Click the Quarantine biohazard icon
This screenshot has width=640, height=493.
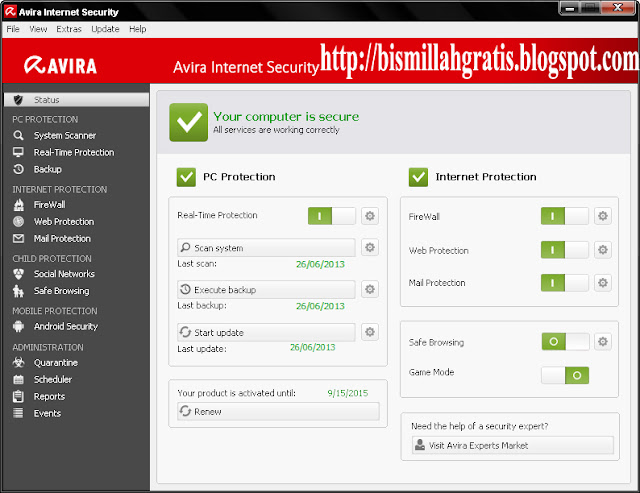pyautogui.click(x=18, y=362)
